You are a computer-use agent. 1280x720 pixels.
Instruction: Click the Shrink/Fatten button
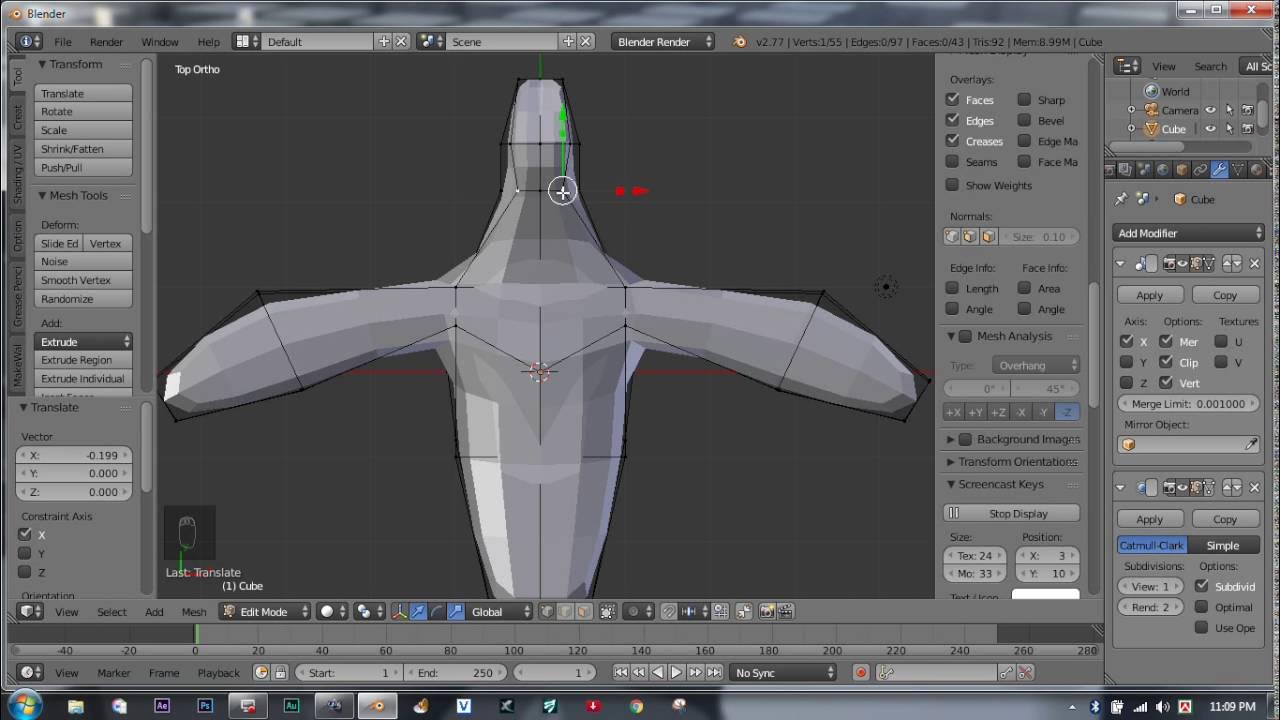pyautogui.click(x=84, y=149)
